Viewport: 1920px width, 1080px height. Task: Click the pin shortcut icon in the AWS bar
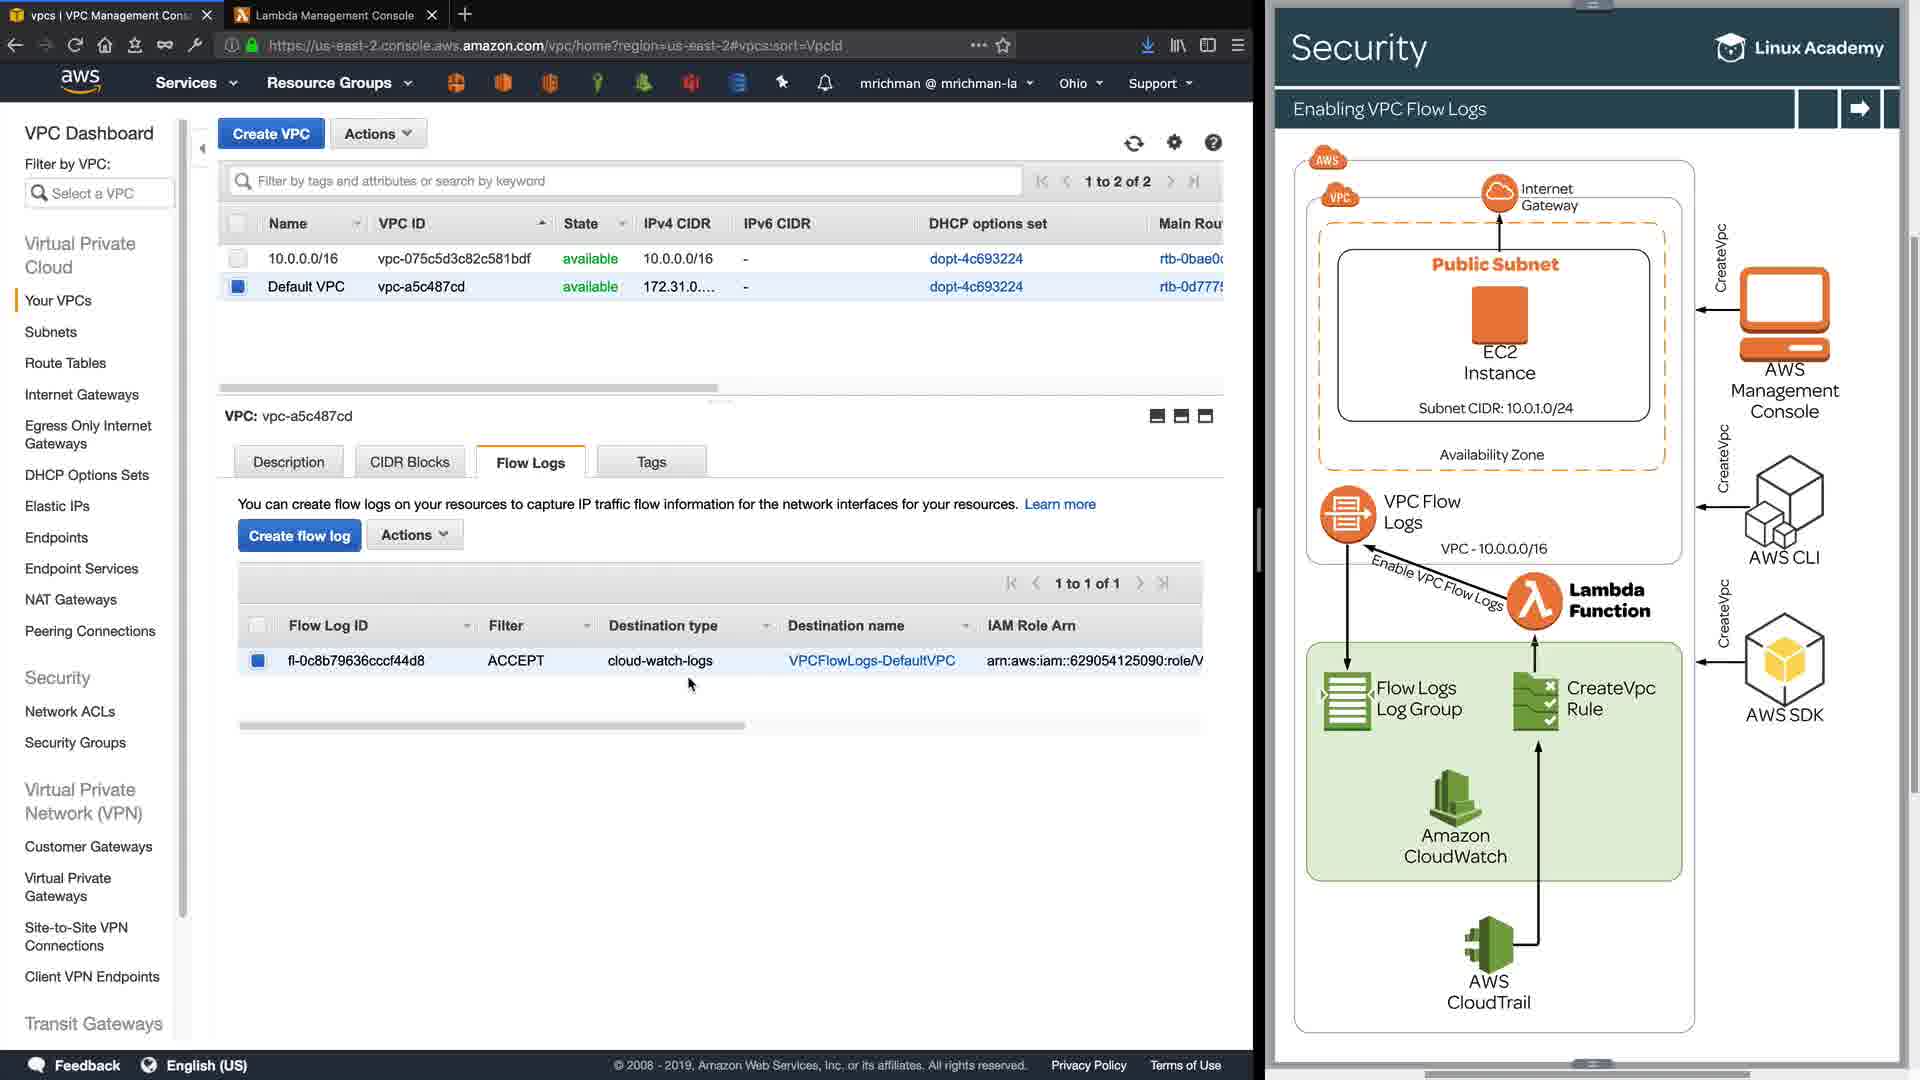(782, 83)
